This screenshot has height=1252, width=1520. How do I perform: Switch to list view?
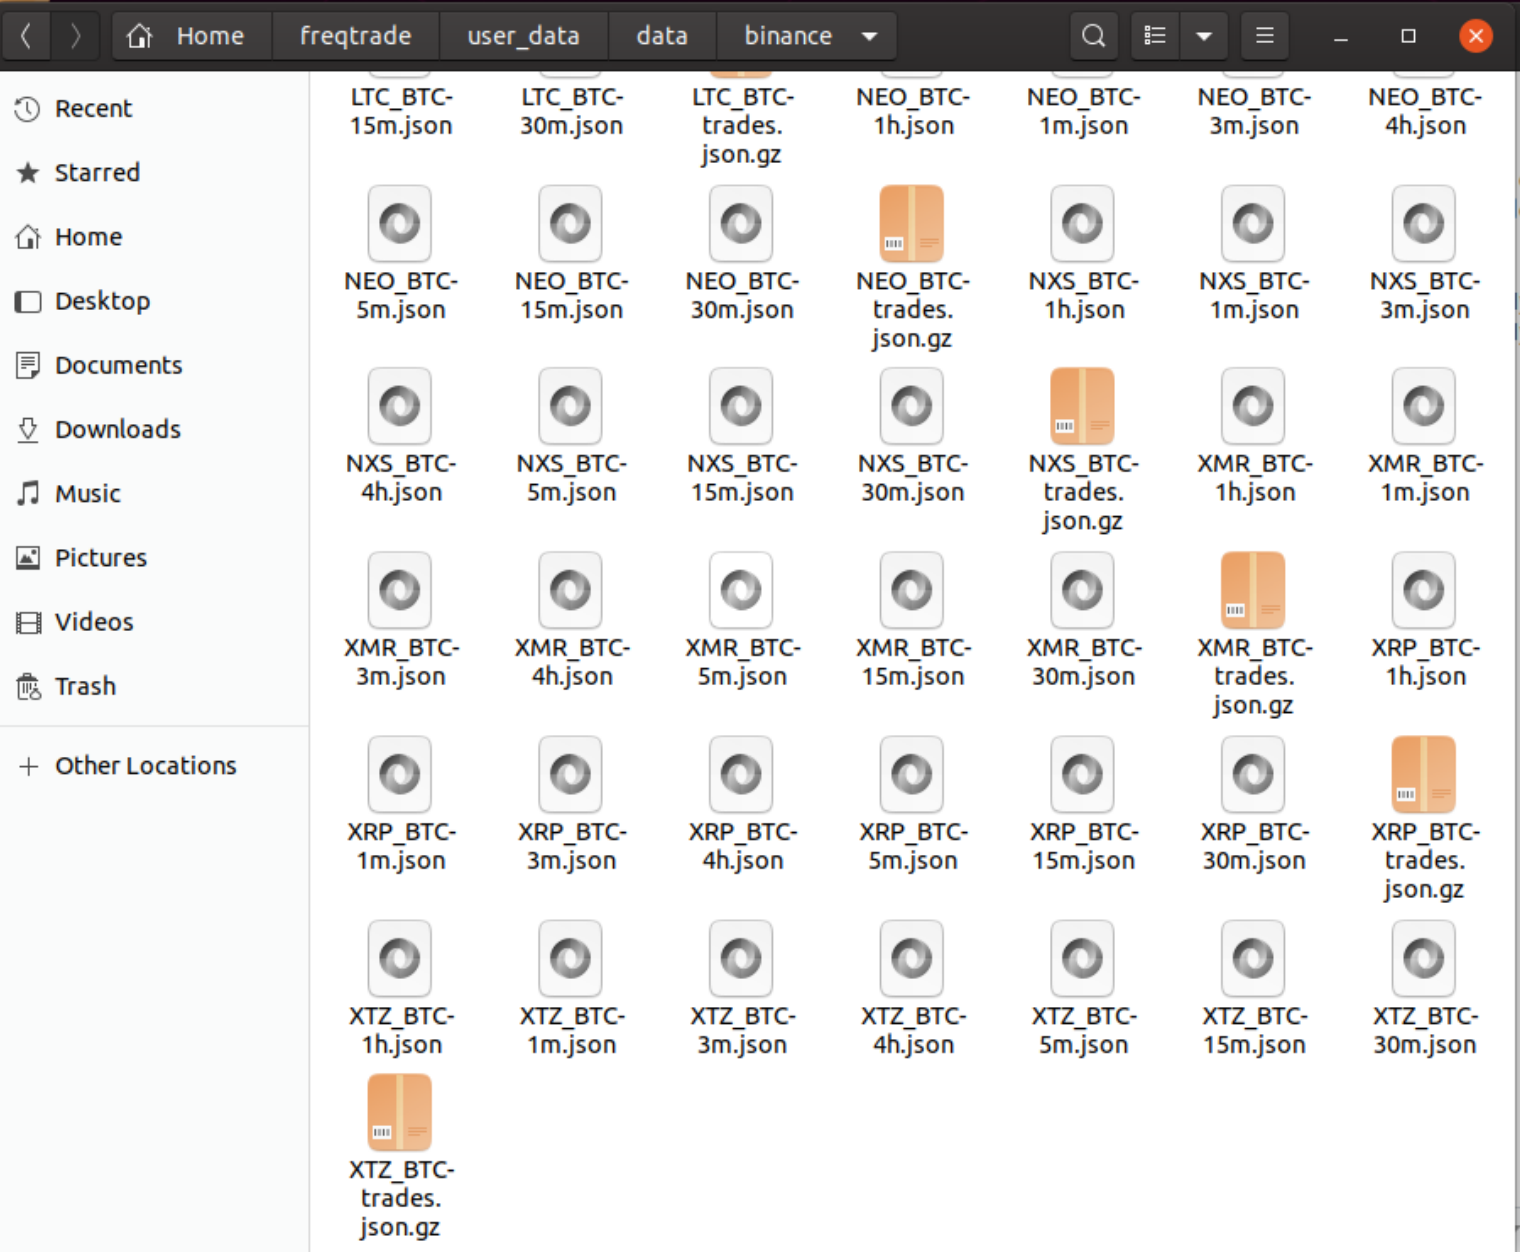coord(1154,35)
